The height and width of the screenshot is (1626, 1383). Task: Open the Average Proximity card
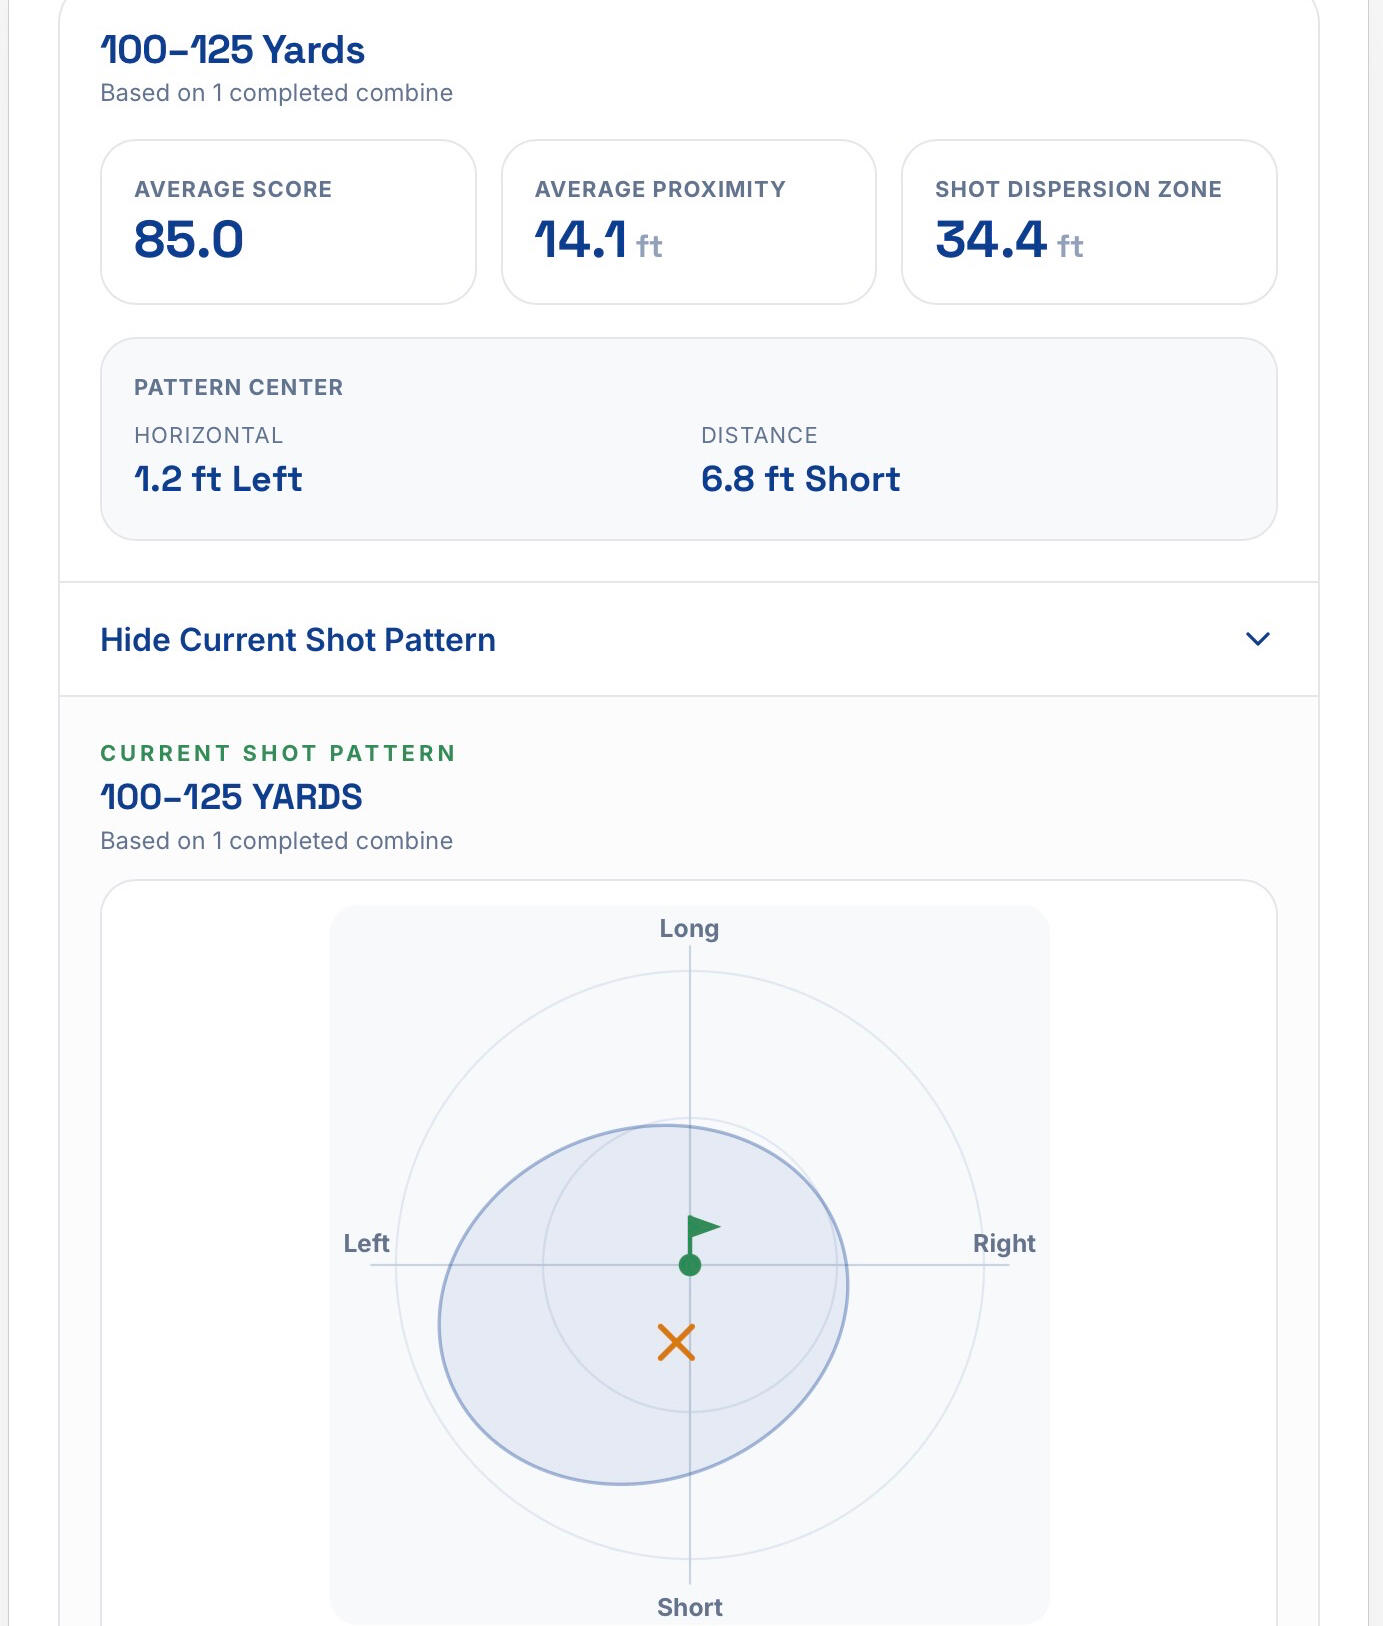click(x=689, y=222)
